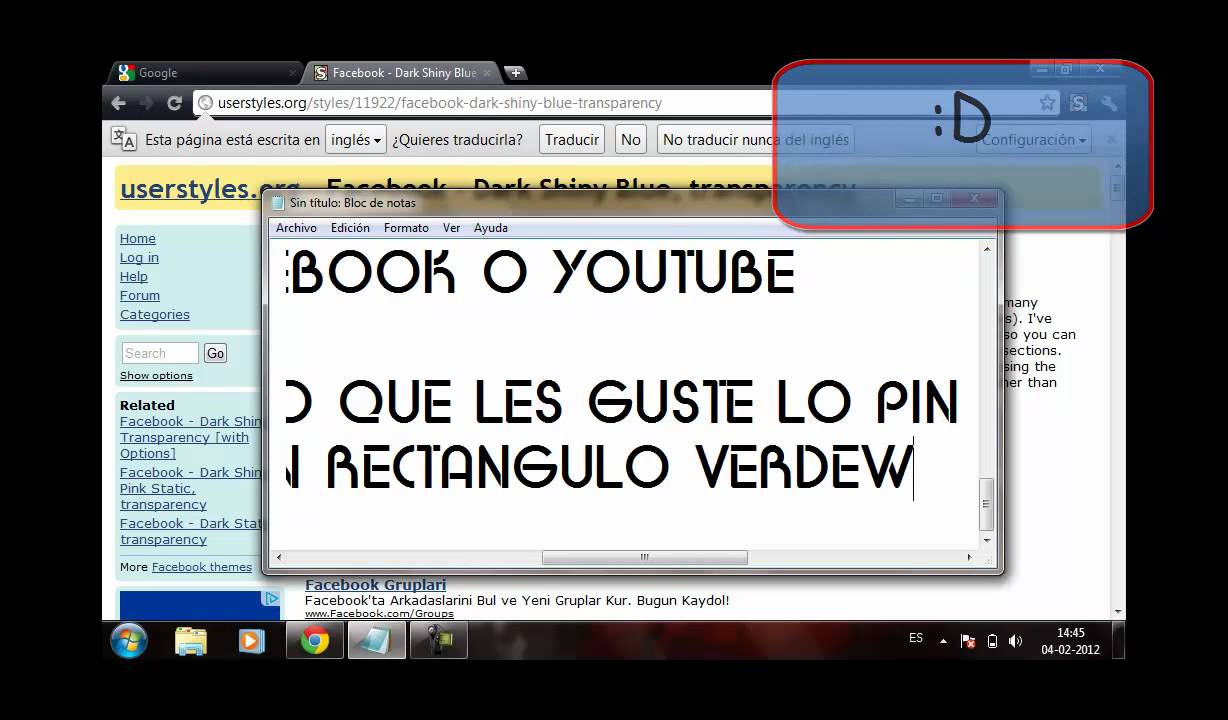Open the Action Center flag icon
This screenshot has height=720, width=1228.
pyautogui.click(x=967, y=641)
